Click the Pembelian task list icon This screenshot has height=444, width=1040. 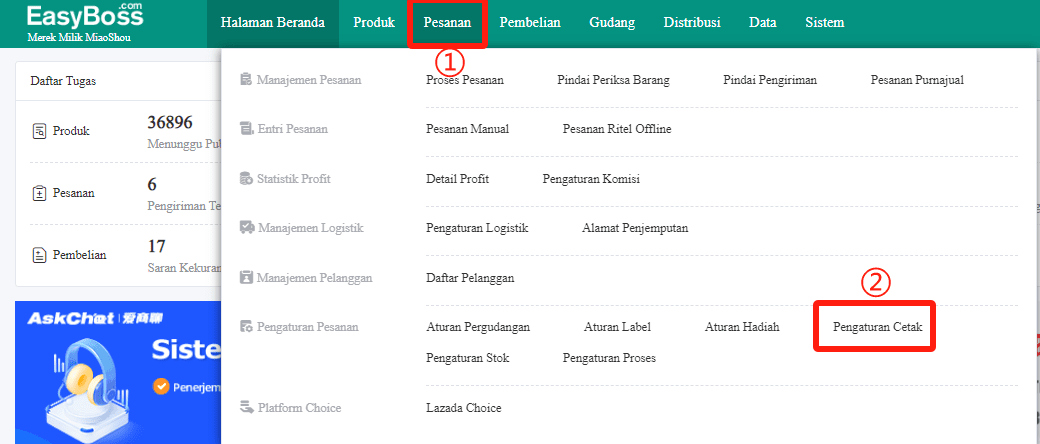pos(40,255)
